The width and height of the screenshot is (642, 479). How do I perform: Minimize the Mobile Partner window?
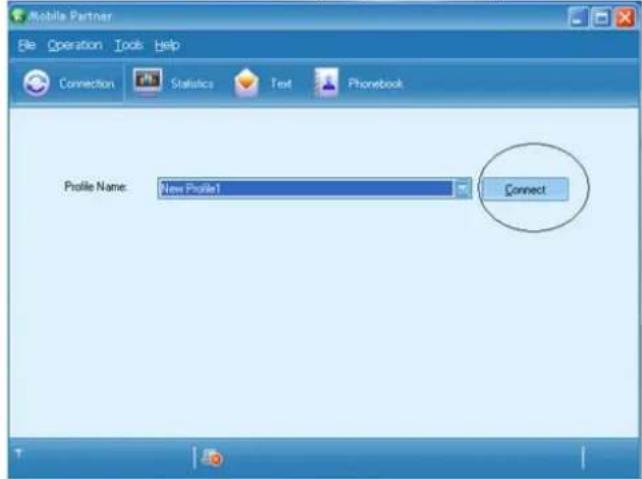[x=579, y=18]
